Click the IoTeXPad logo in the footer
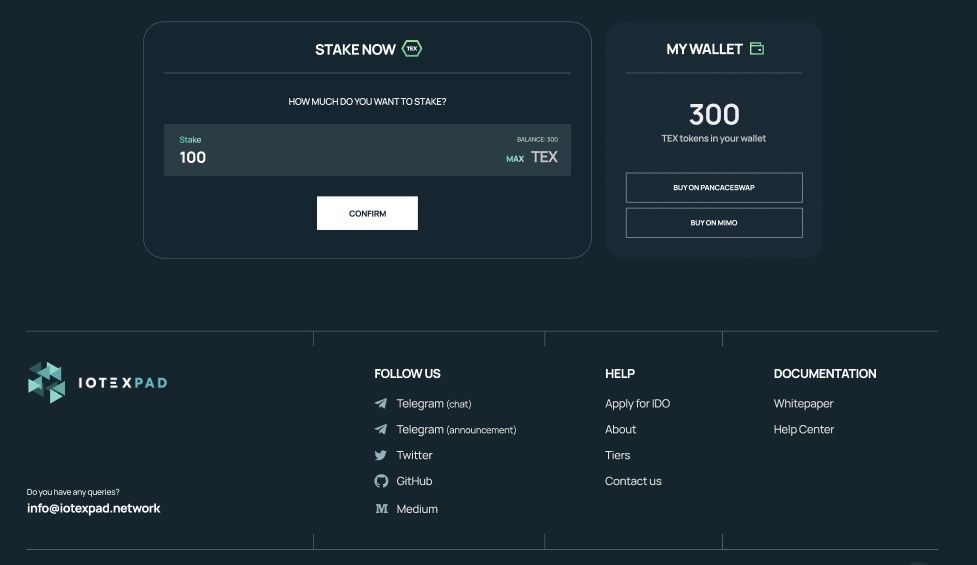Image resolution: width=977 pixels, height=565 pixels. tap(98, 382)
